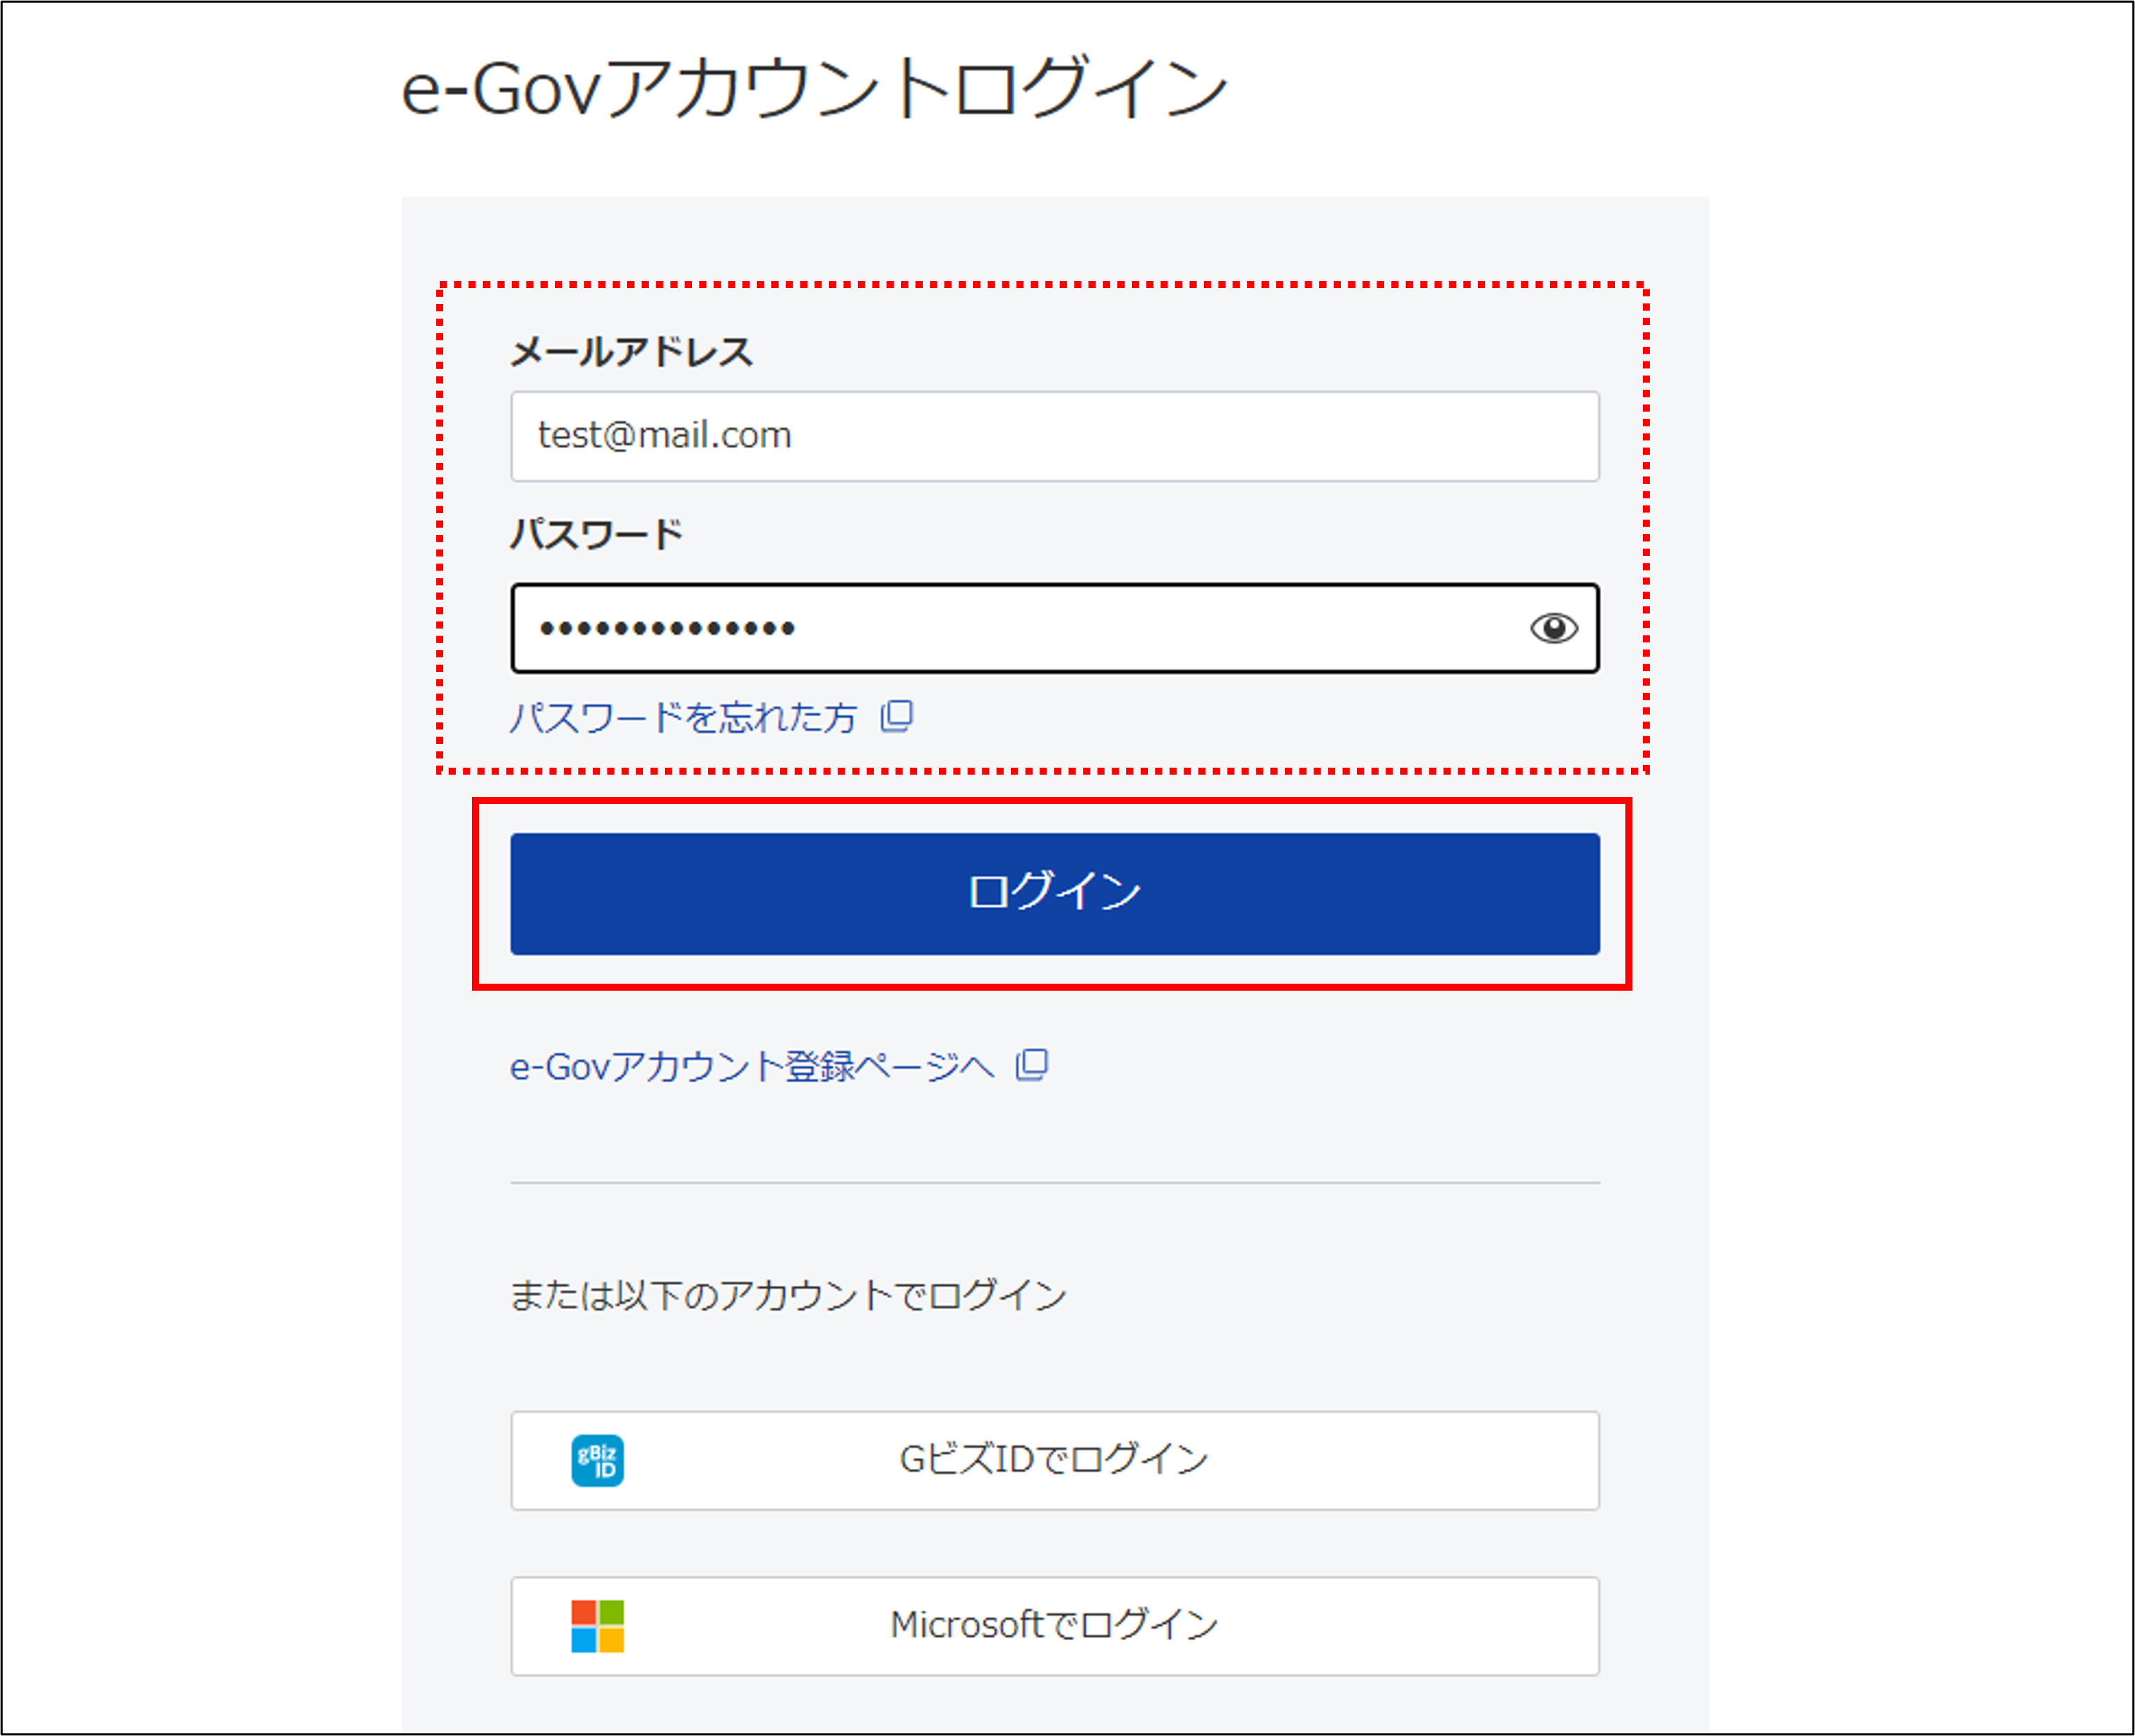
Task: Click external-link icon beside e-Govアカウント登録ページへ
Action: [x=1032, y=1065]
